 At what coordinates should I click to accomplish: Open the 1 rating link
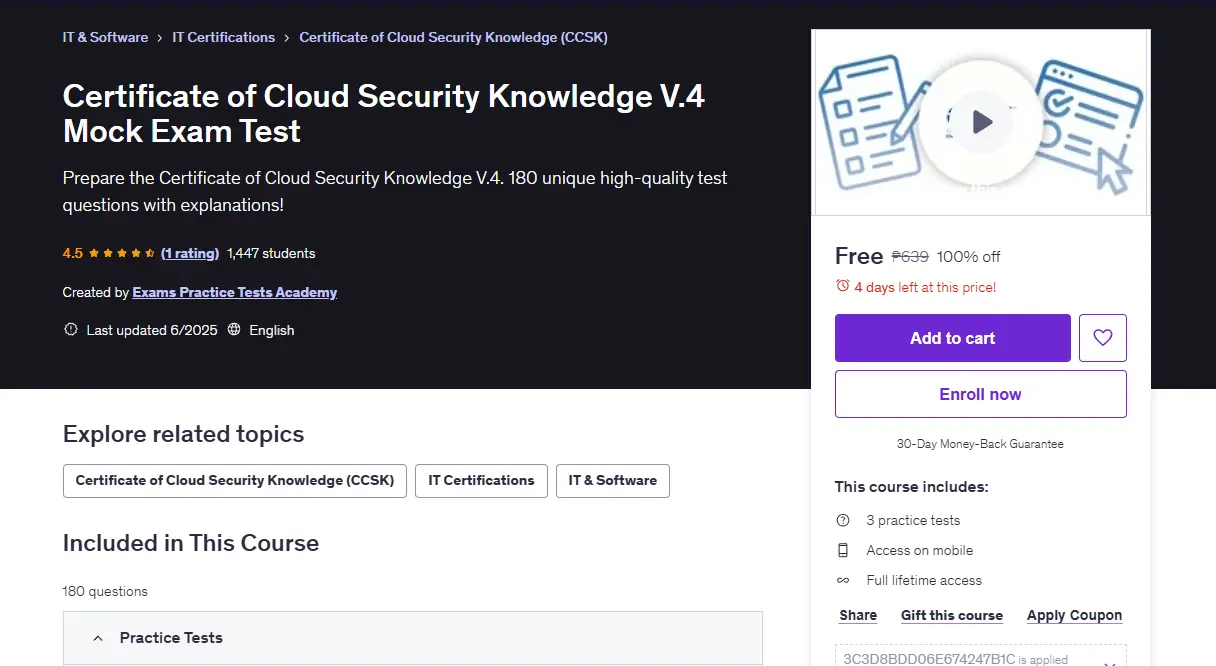[190, 253]
